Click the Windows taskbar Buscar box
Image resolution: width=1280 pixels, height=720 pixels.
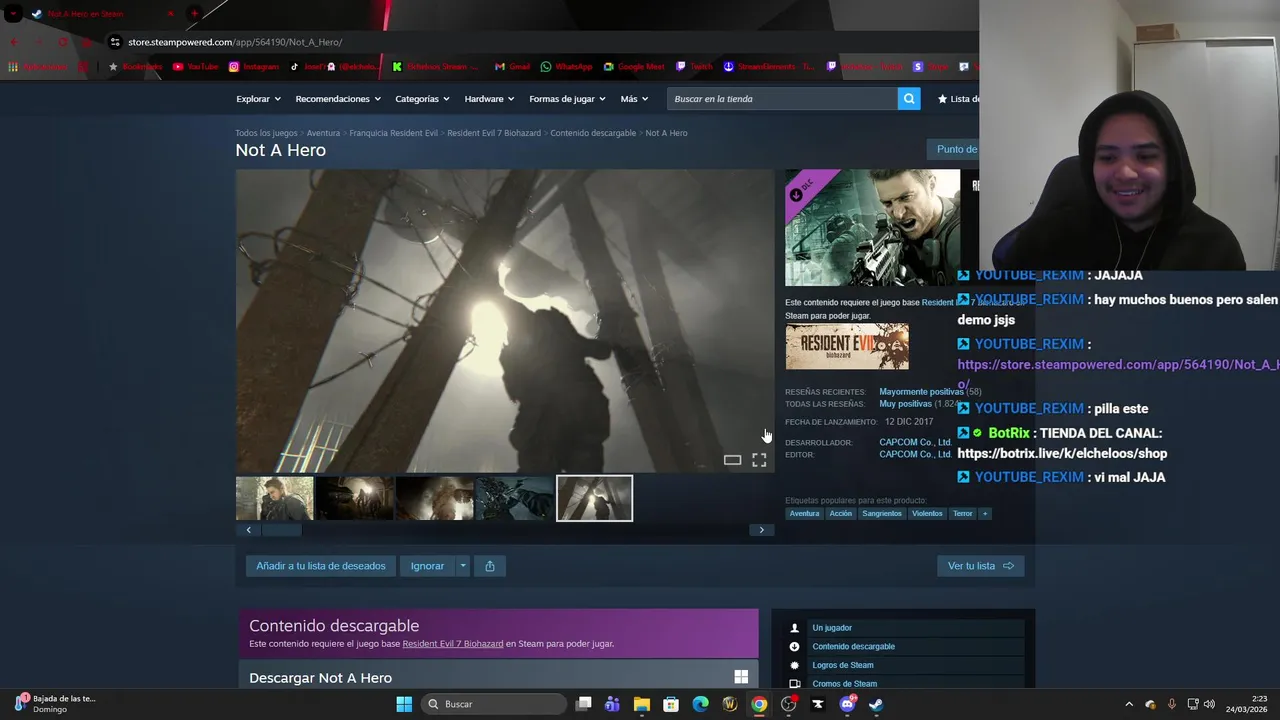(x=493, y=704)
